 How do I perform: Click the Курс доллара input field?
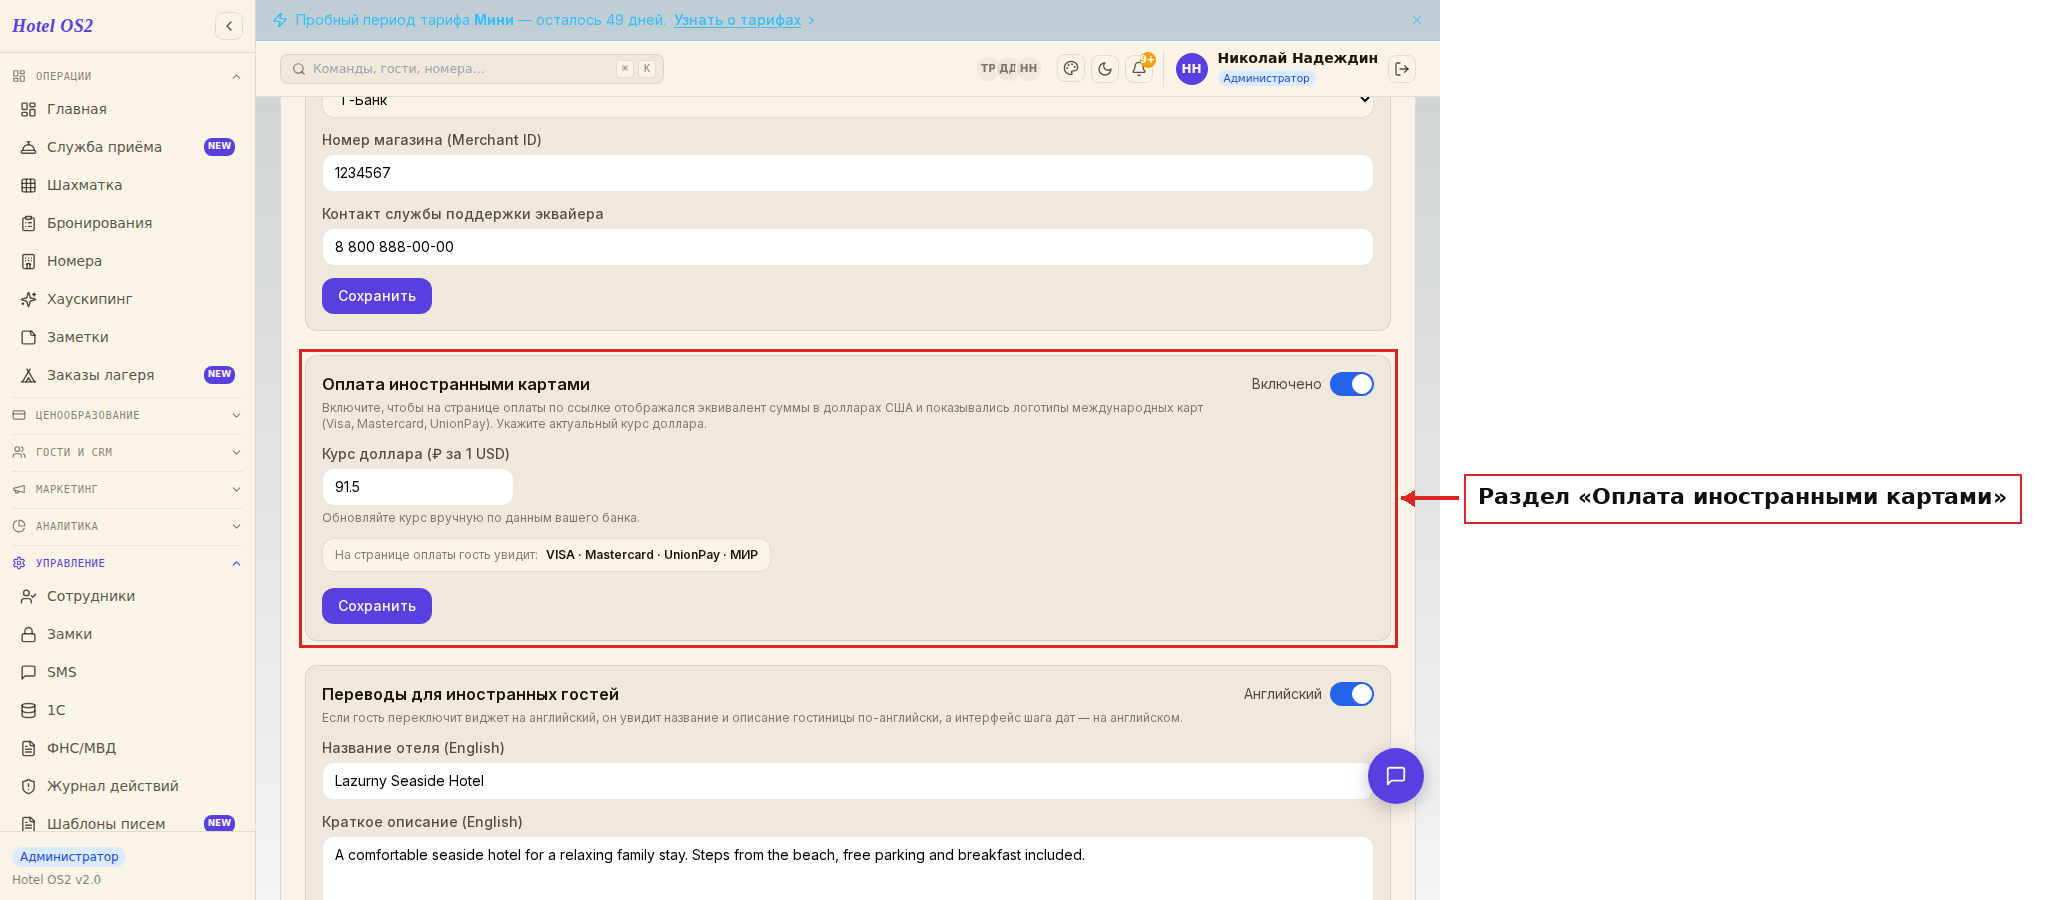coord(417,487)
